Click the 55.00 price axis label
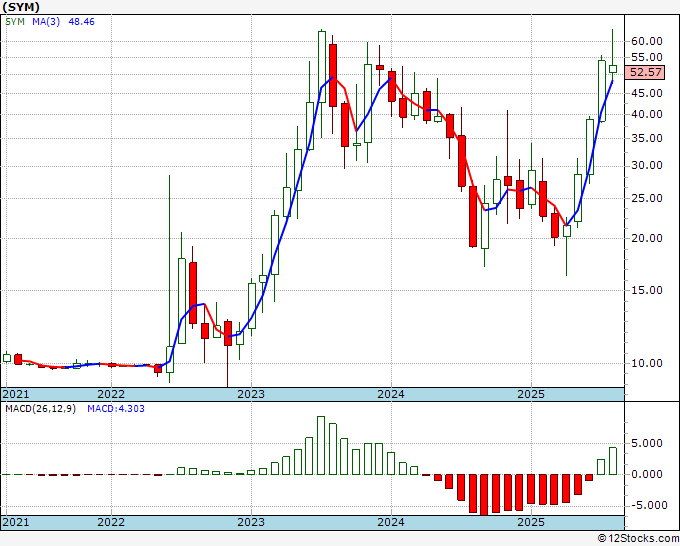The height and width of the screenshot is (546, 680). click(x=647, y=57)
